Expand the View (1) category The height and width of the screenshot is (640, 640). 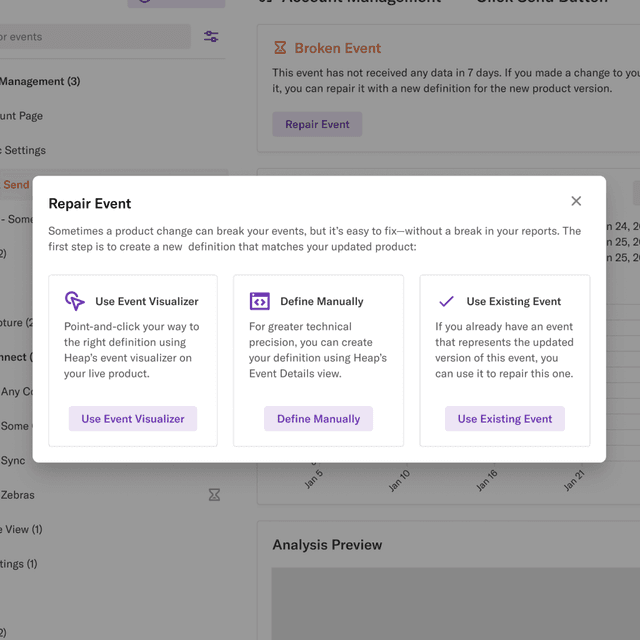(x=22, y=529)
